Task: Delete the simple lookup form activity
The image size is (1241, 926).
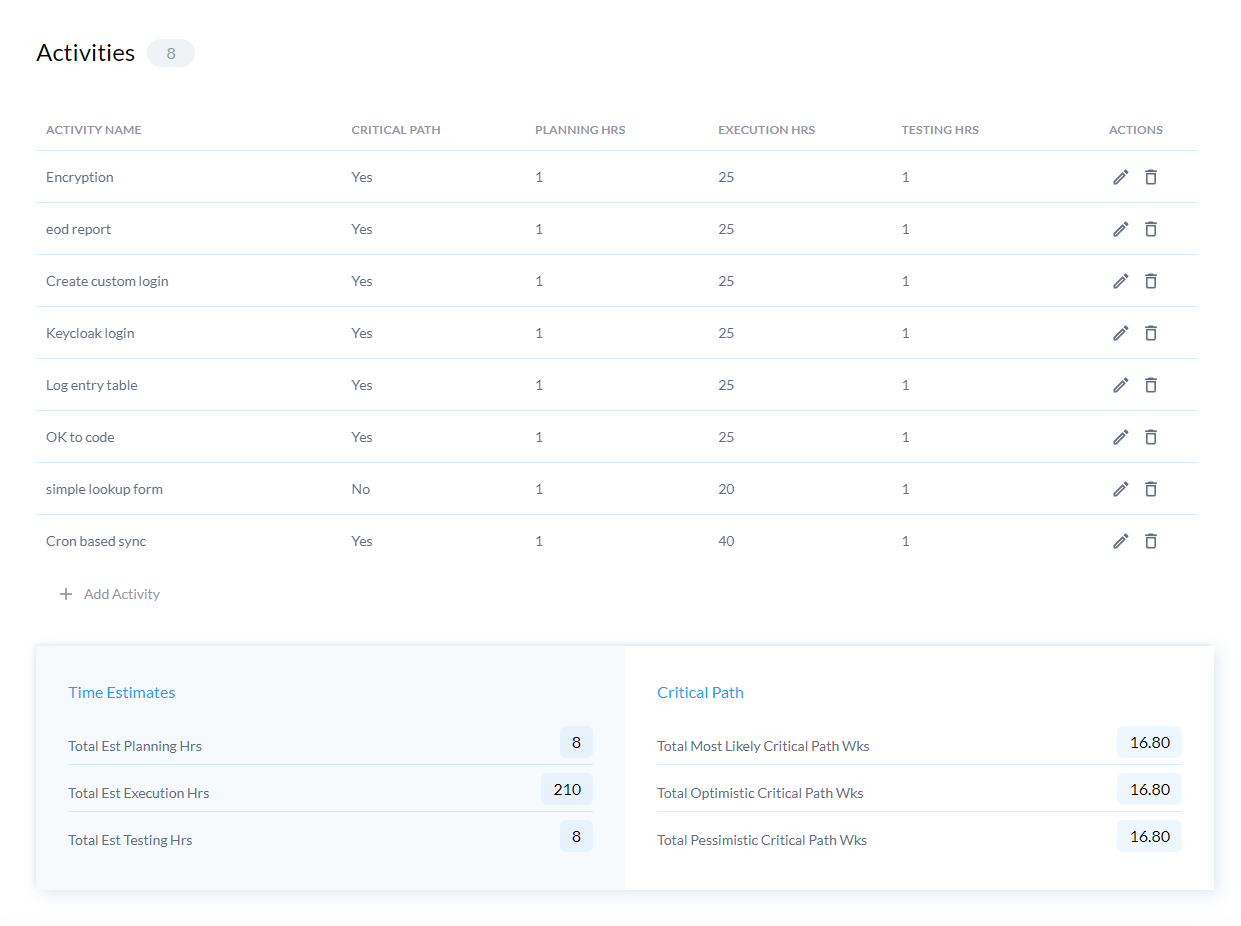Action: point(1151,489)
